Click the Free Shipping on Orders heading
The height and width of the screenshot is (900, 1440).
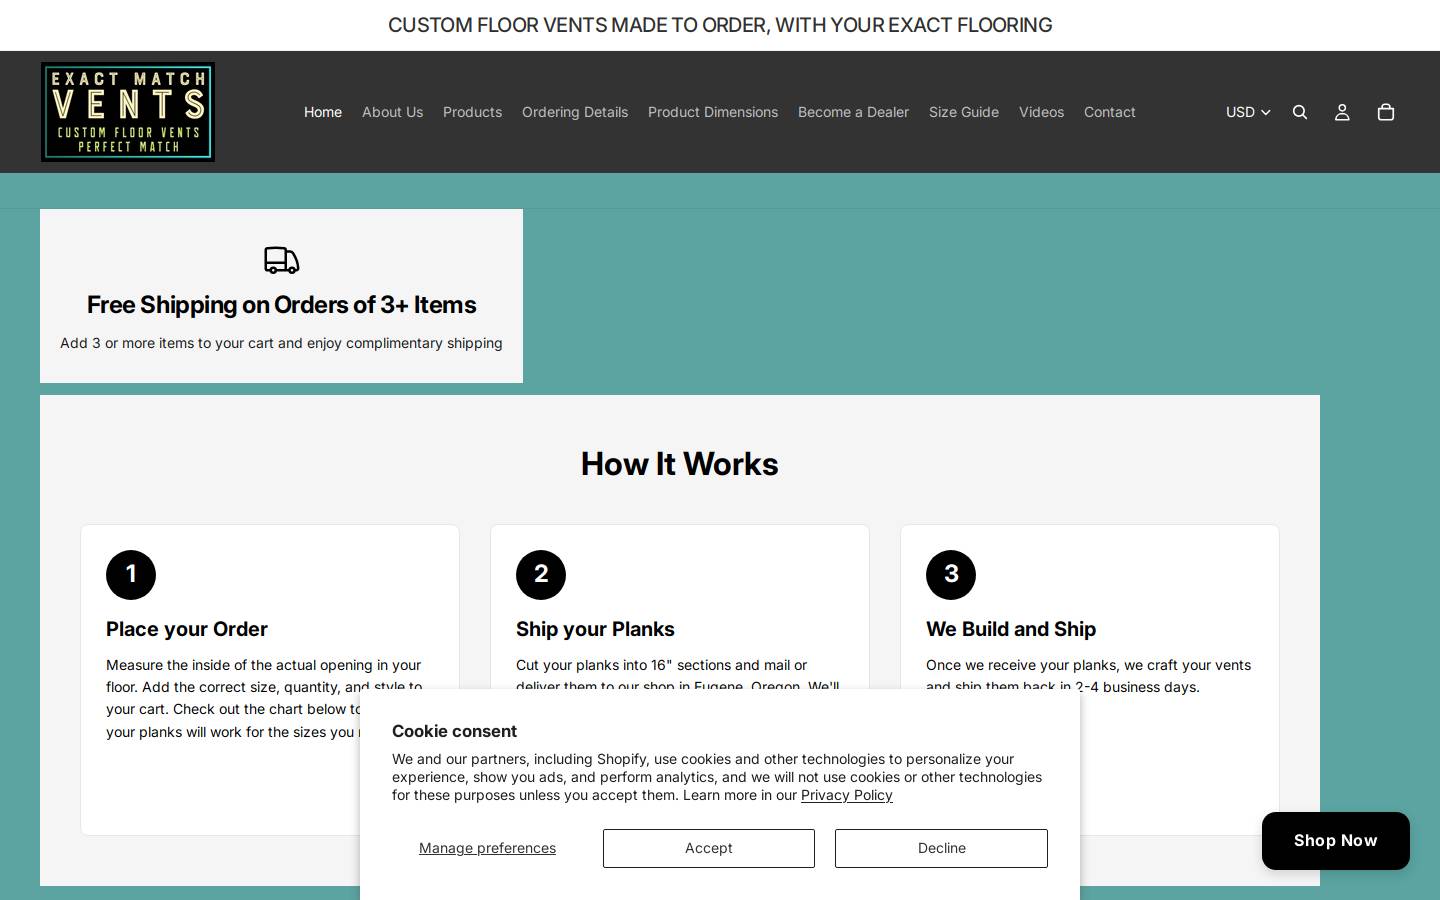(x=281, y=305)
